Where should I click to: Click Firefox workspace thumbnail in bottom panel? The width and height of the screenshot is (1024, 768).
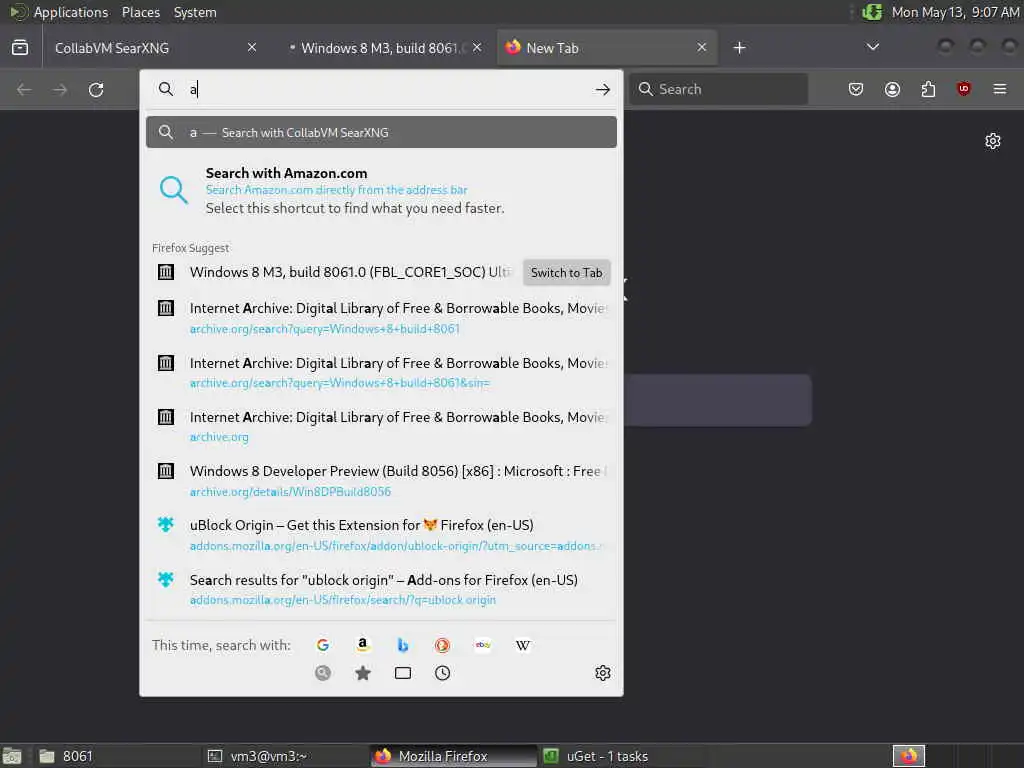(x=908, y=756)
